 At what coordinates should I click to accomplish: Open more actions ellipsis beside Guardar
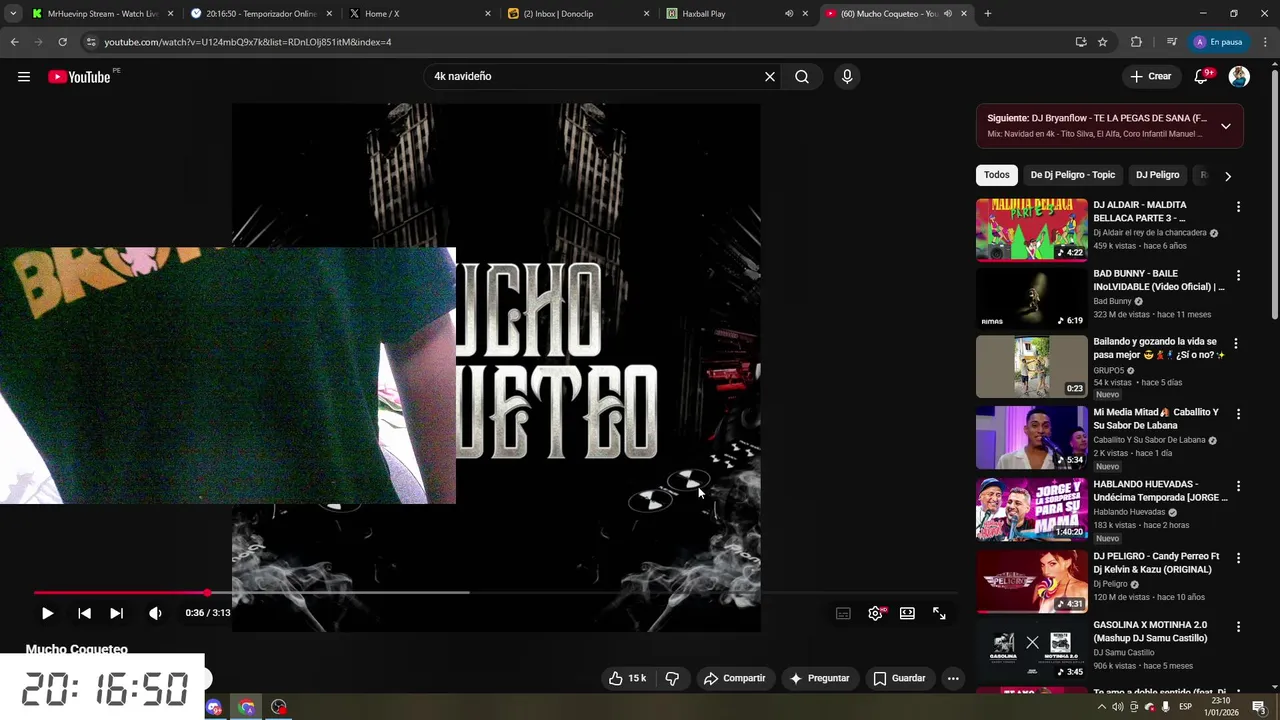click(x=953, y=678)
